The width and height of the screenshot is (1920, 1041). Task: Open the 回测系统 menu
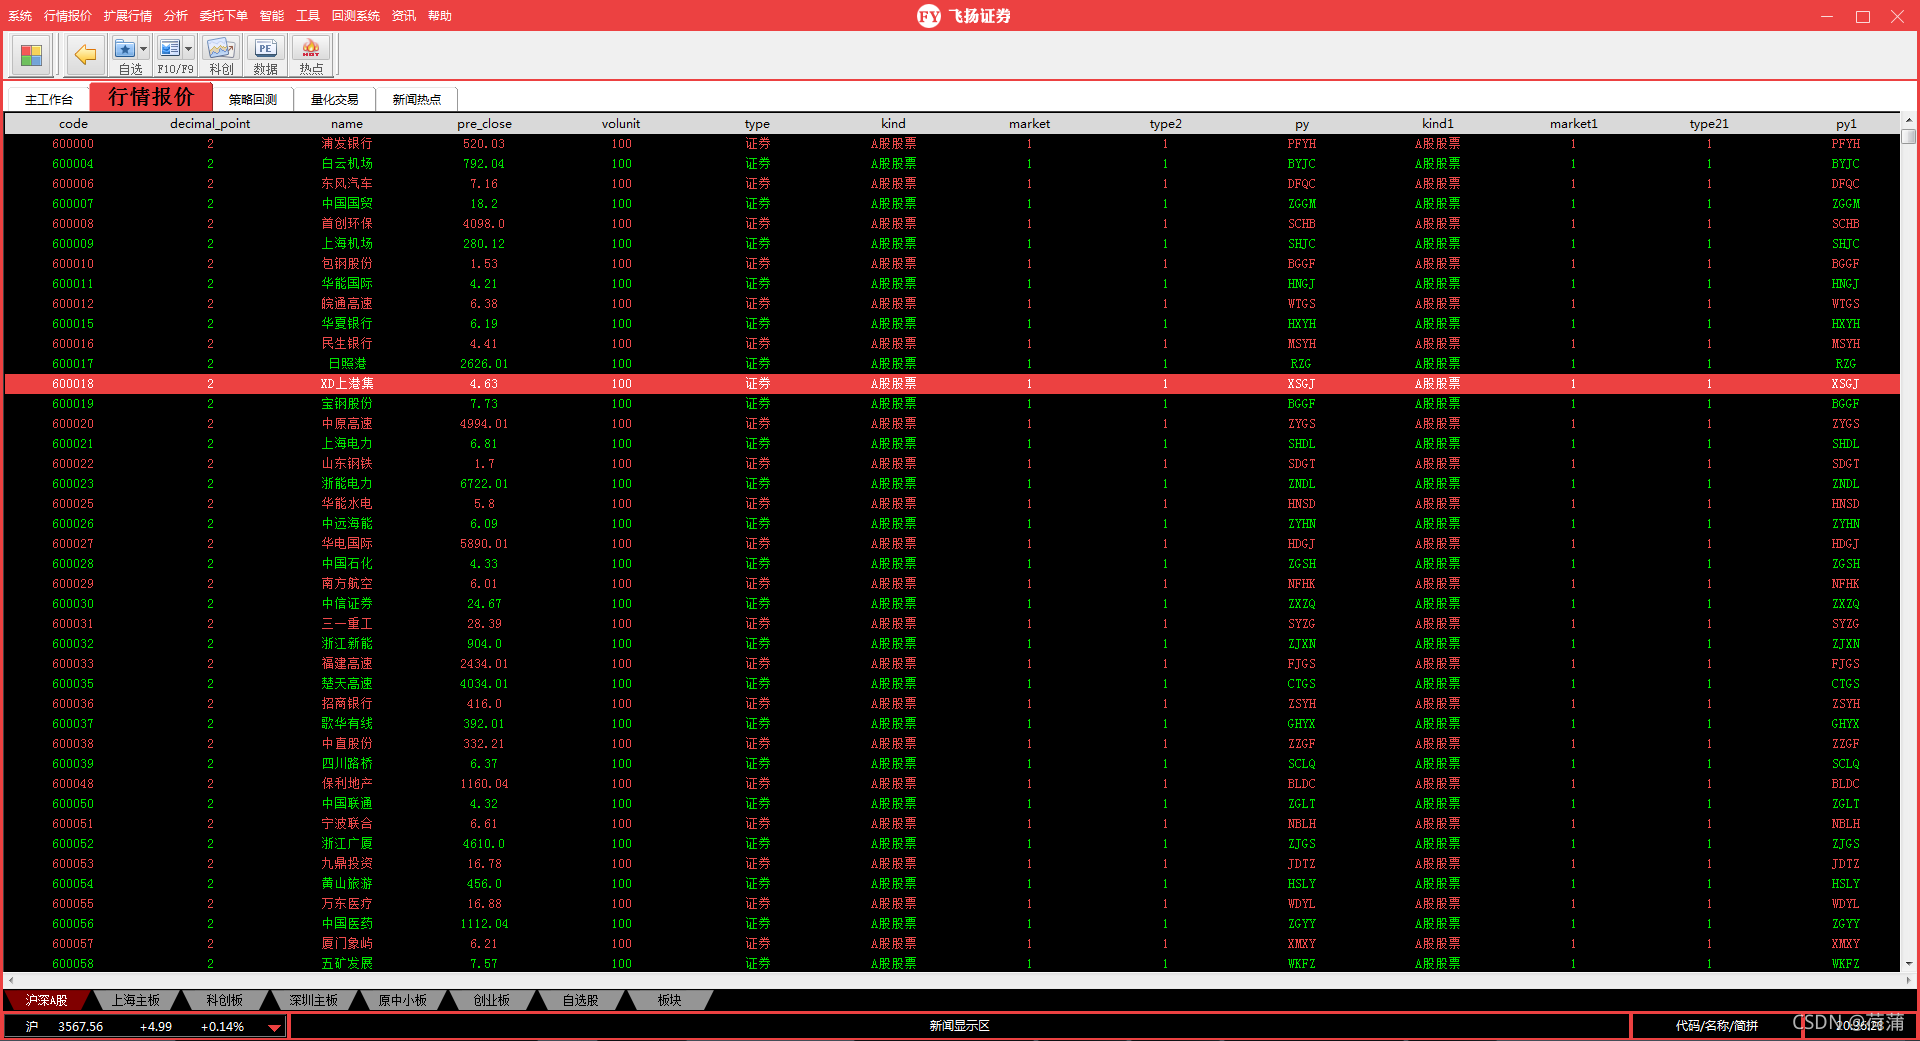[x=356, y=16]
